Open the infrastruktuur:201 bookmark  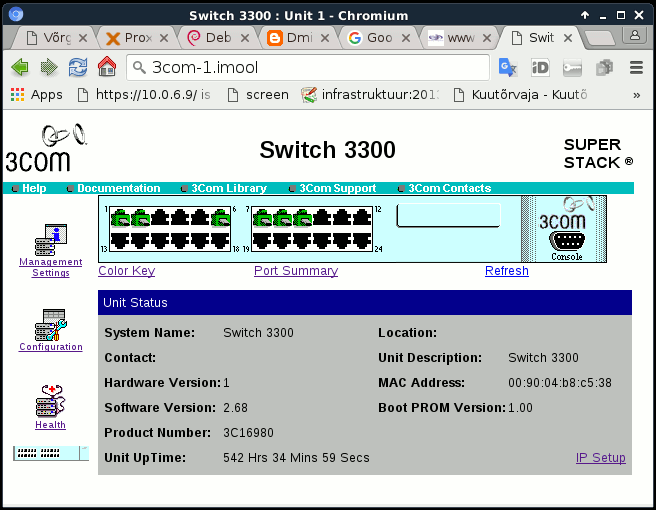371,95
